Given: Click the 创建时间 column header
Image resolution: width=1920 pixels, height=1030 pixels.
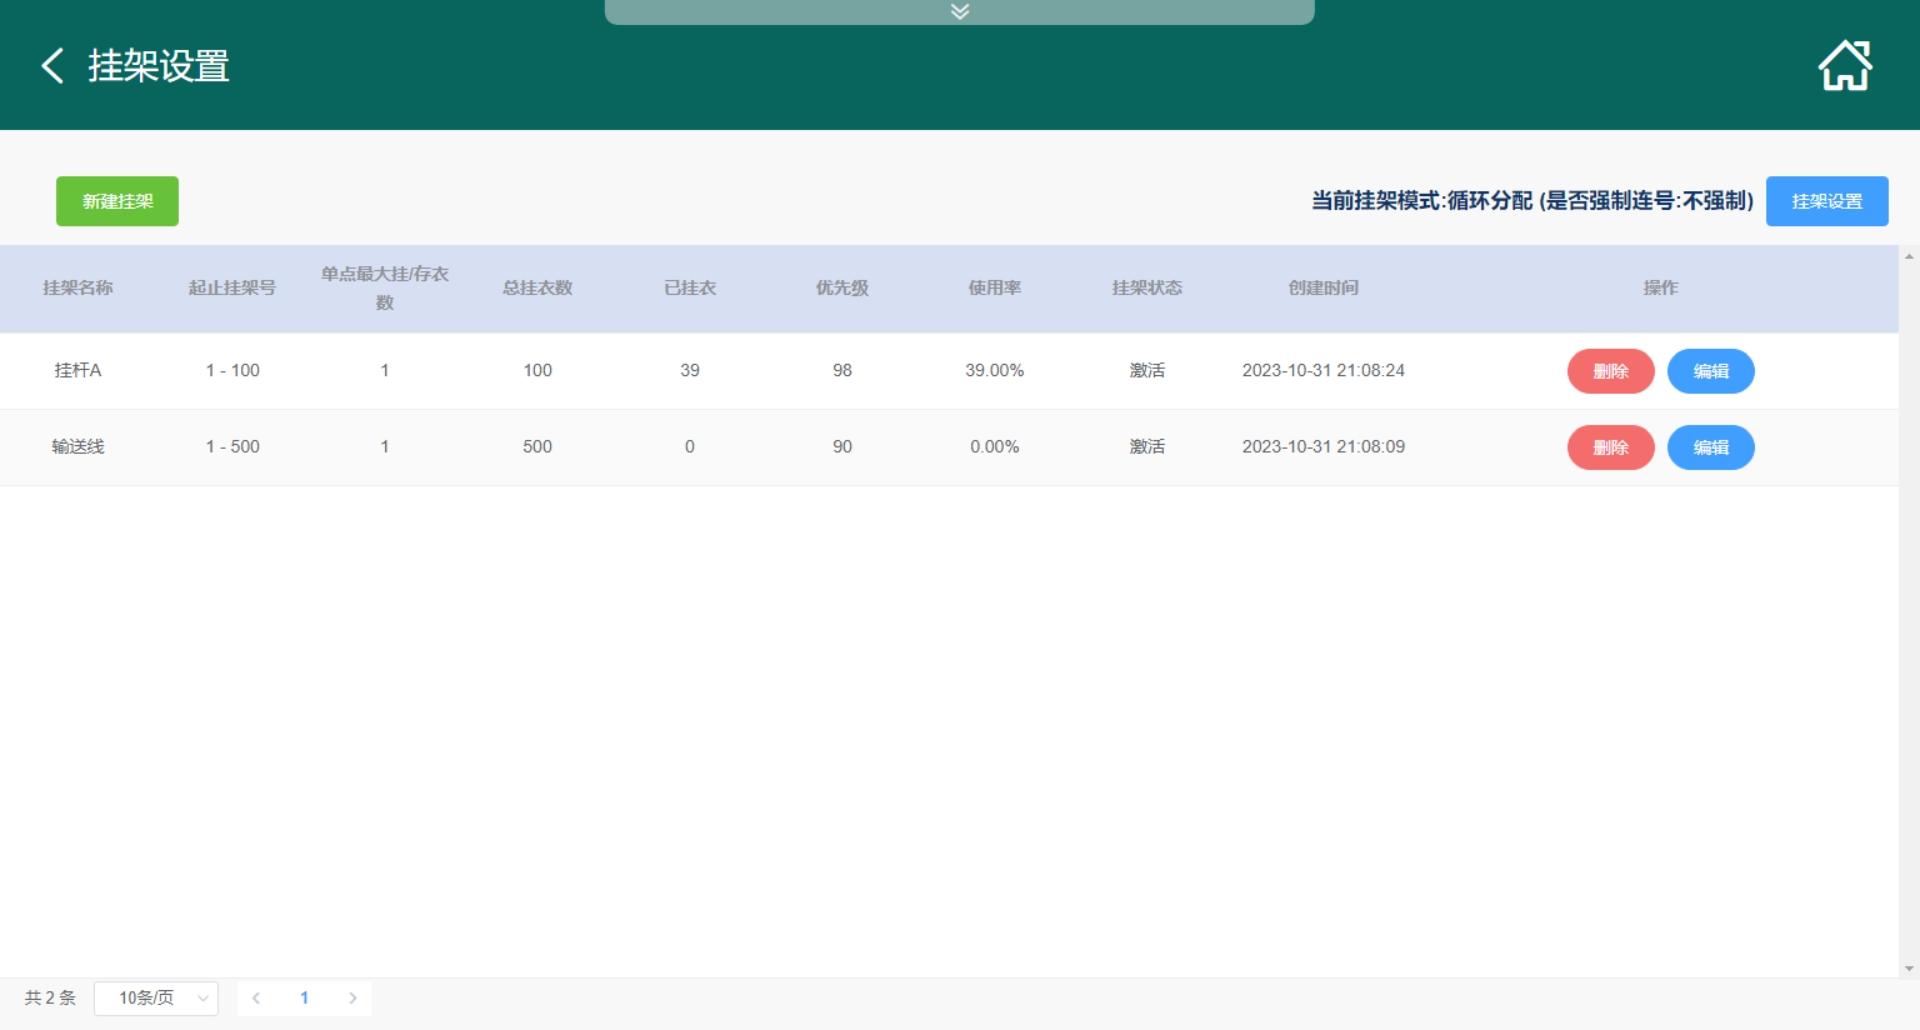Looking at the screenshot, I should (1323, 288).
